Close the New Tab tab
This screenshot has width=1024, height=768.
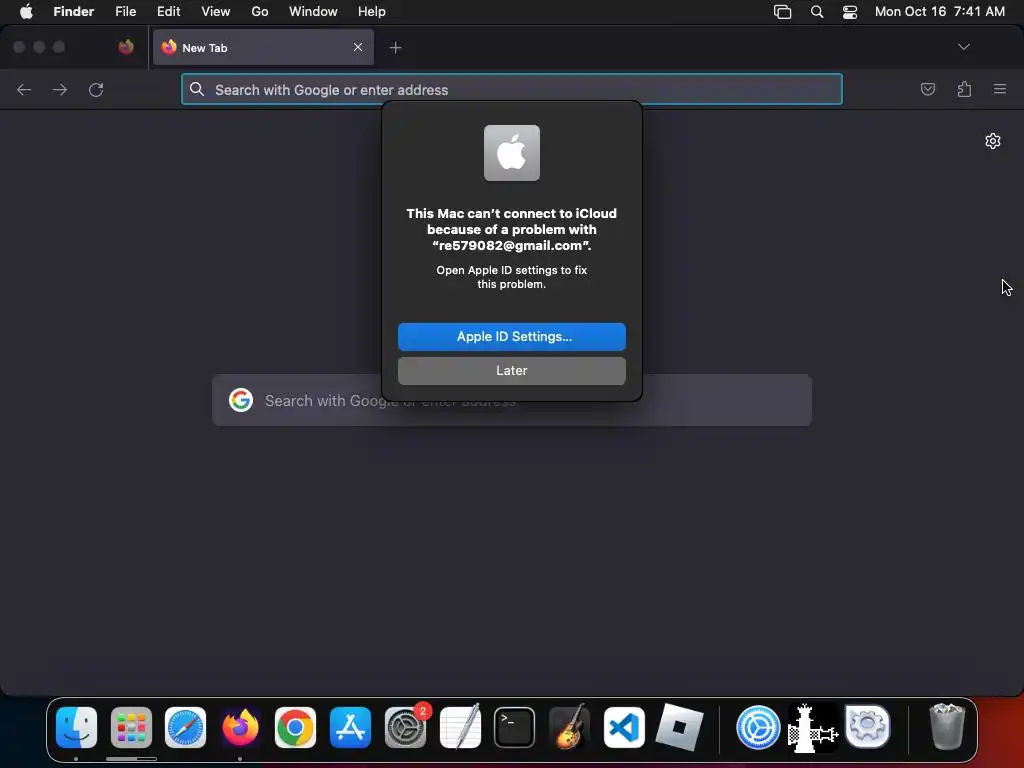(x=358, y=47)
